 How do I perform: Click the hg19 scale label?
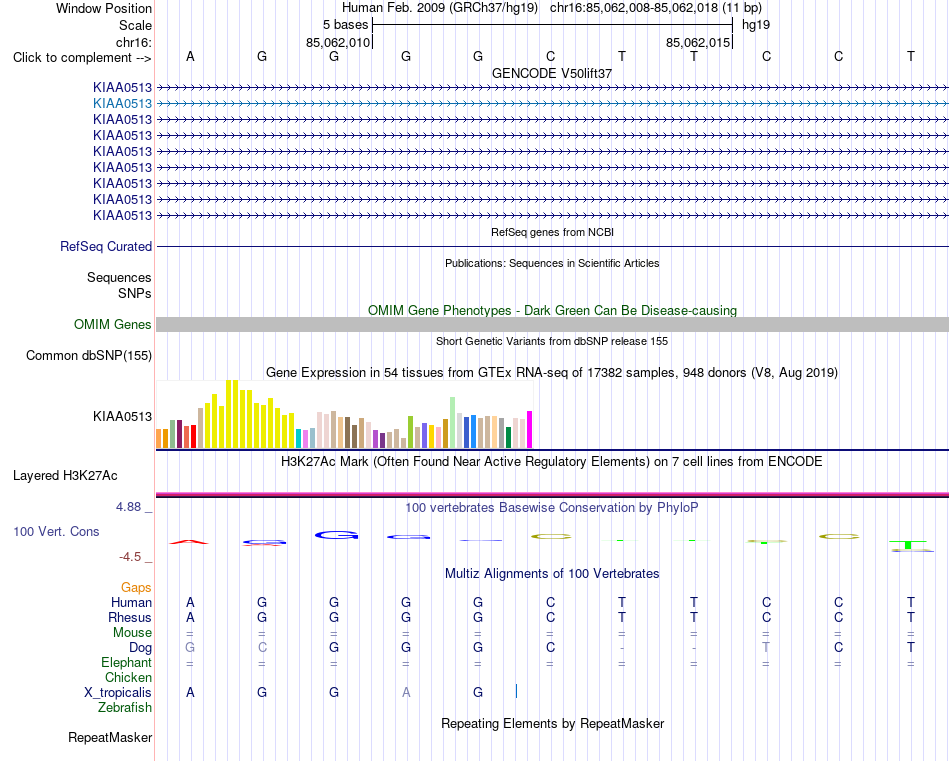coord(756,25)
